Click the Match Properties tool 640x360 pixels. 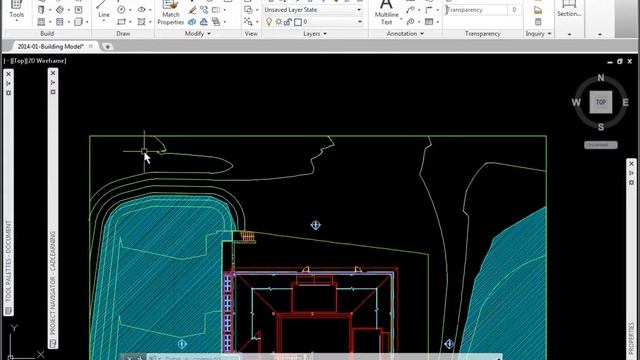coord(171,13)
